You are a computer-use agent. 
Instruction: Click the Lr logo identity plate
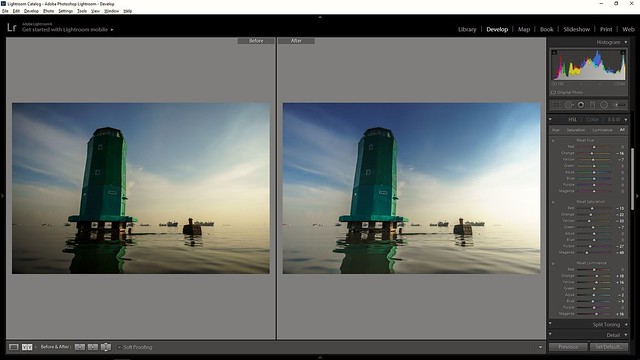[x=11, y=27]
